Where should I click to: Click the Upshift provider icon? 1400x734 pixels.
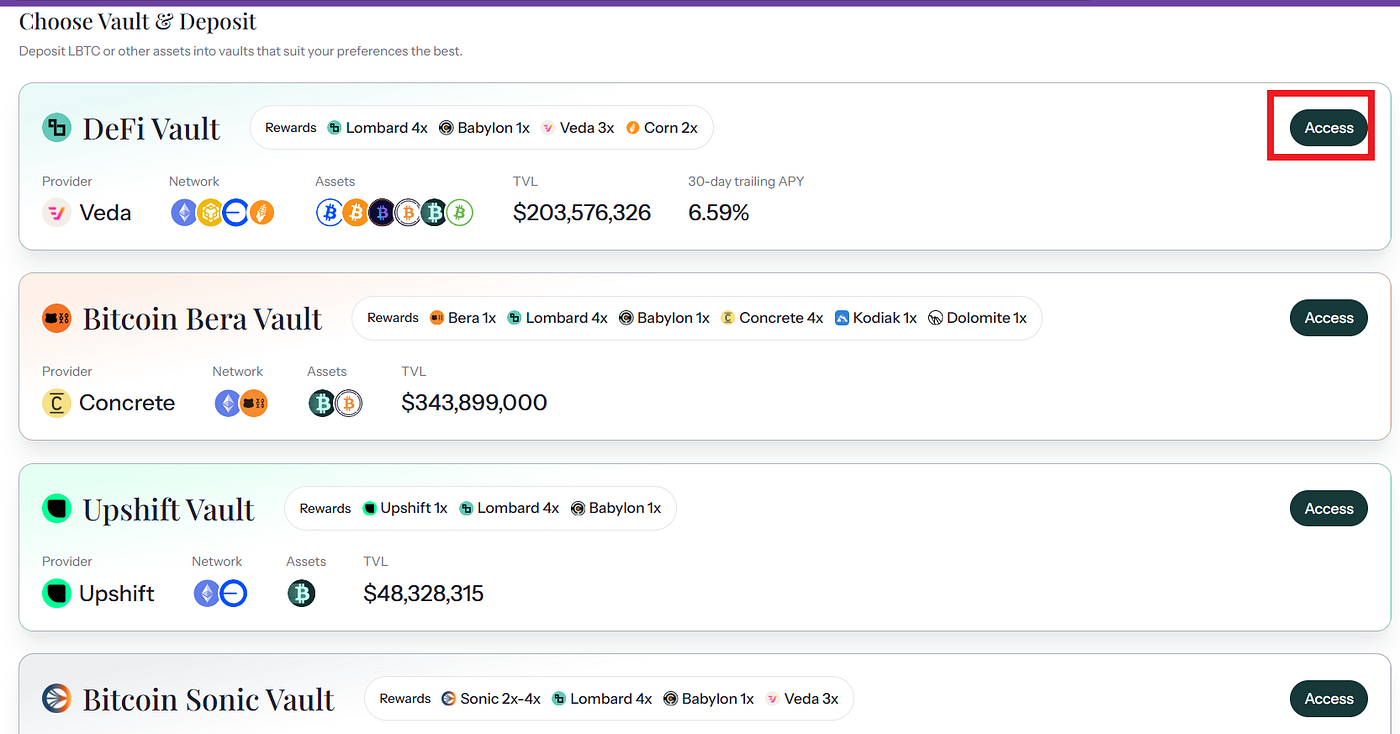click(56, 594)
